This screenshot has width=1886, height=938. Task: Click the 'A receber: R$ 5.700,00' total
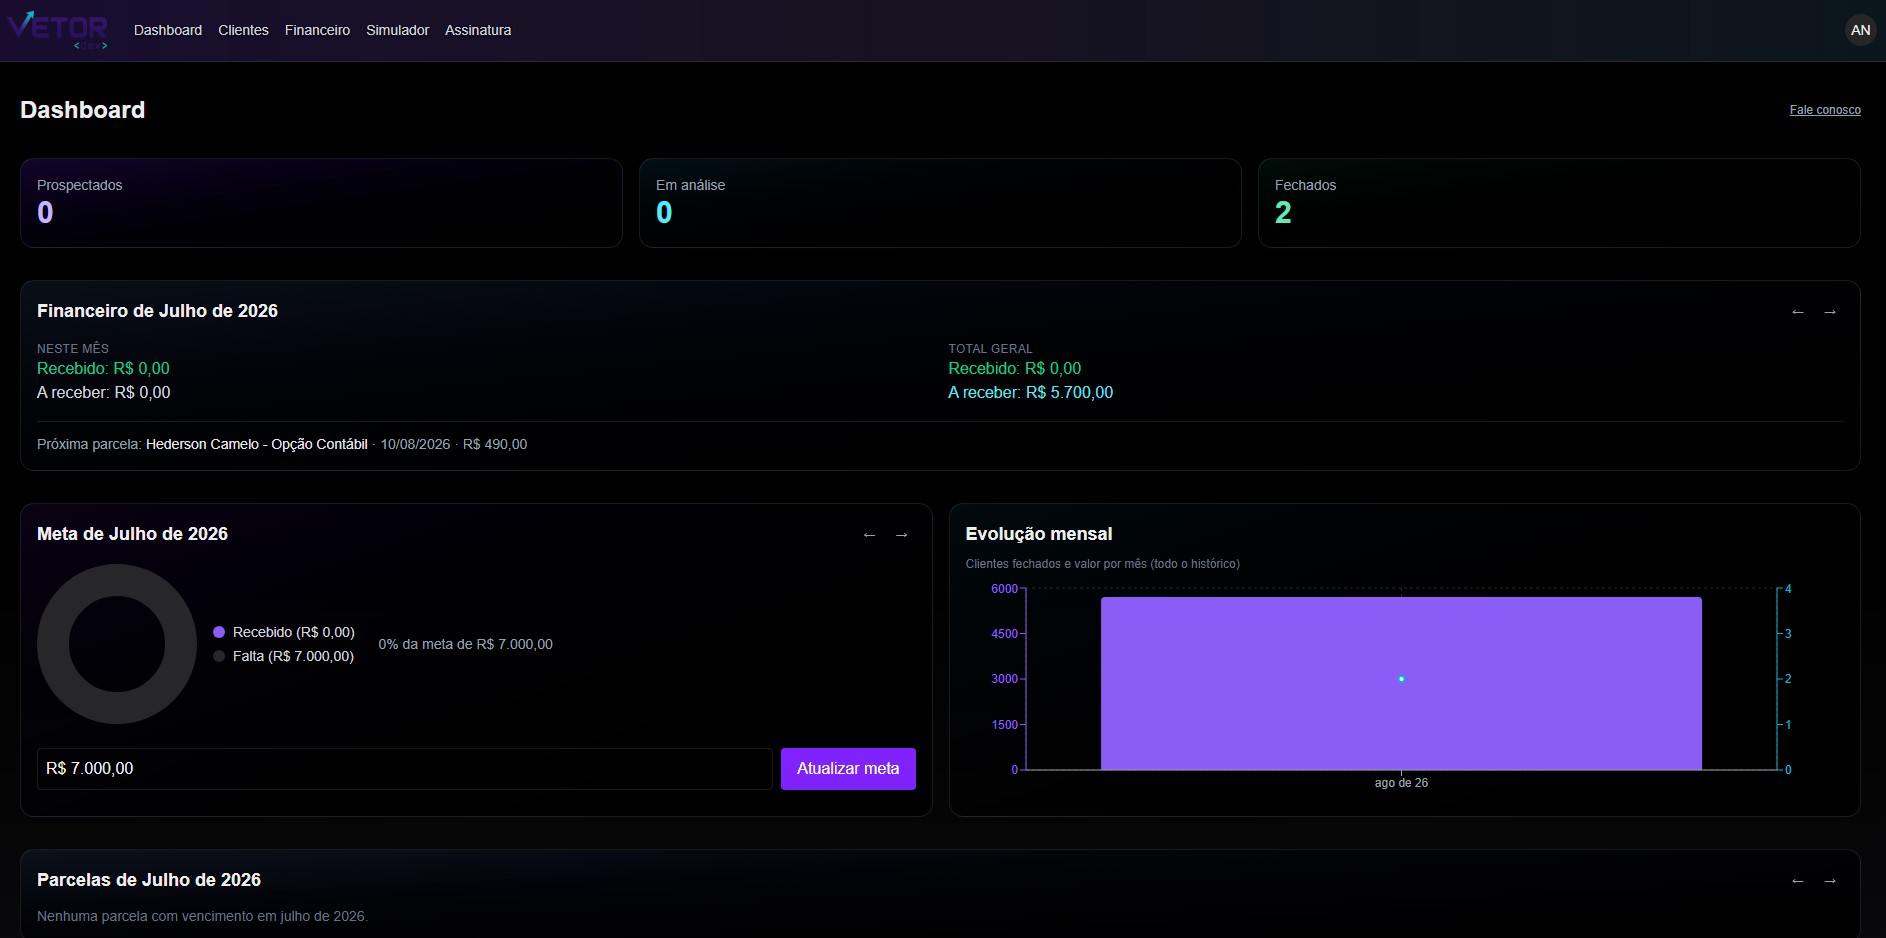click(x=1030, y=393)
